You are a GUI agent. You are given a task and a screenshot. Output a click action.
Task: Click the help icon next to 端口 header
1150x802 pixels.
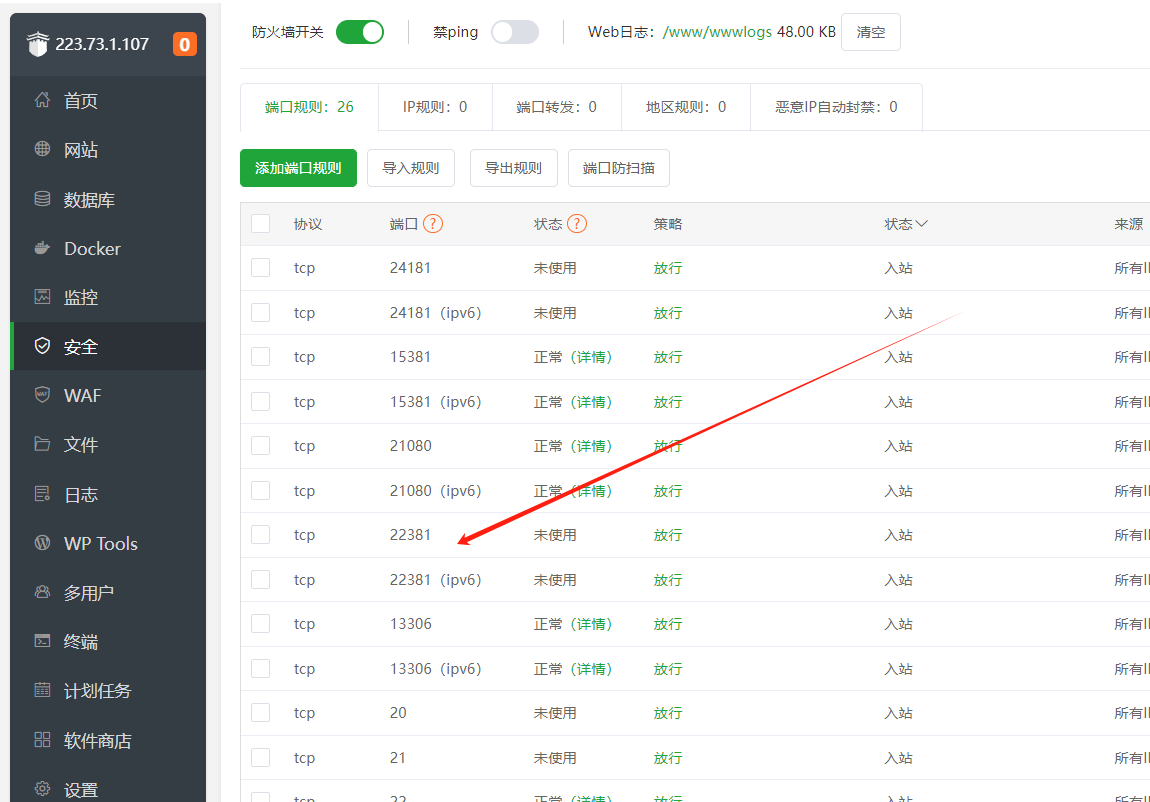pos(433,224)
